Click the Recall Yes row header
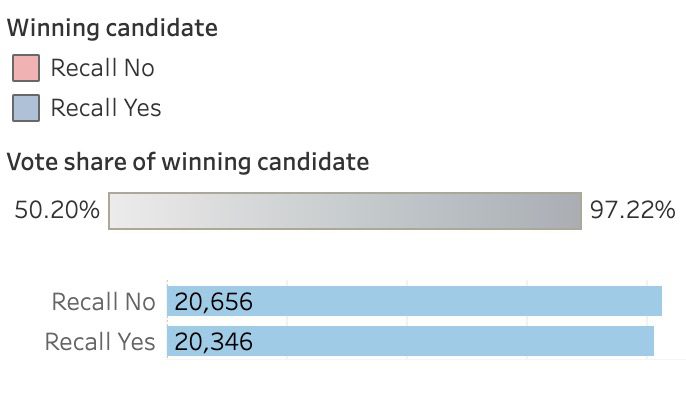Viewport: 686px width, 402px height. (100, 342)
